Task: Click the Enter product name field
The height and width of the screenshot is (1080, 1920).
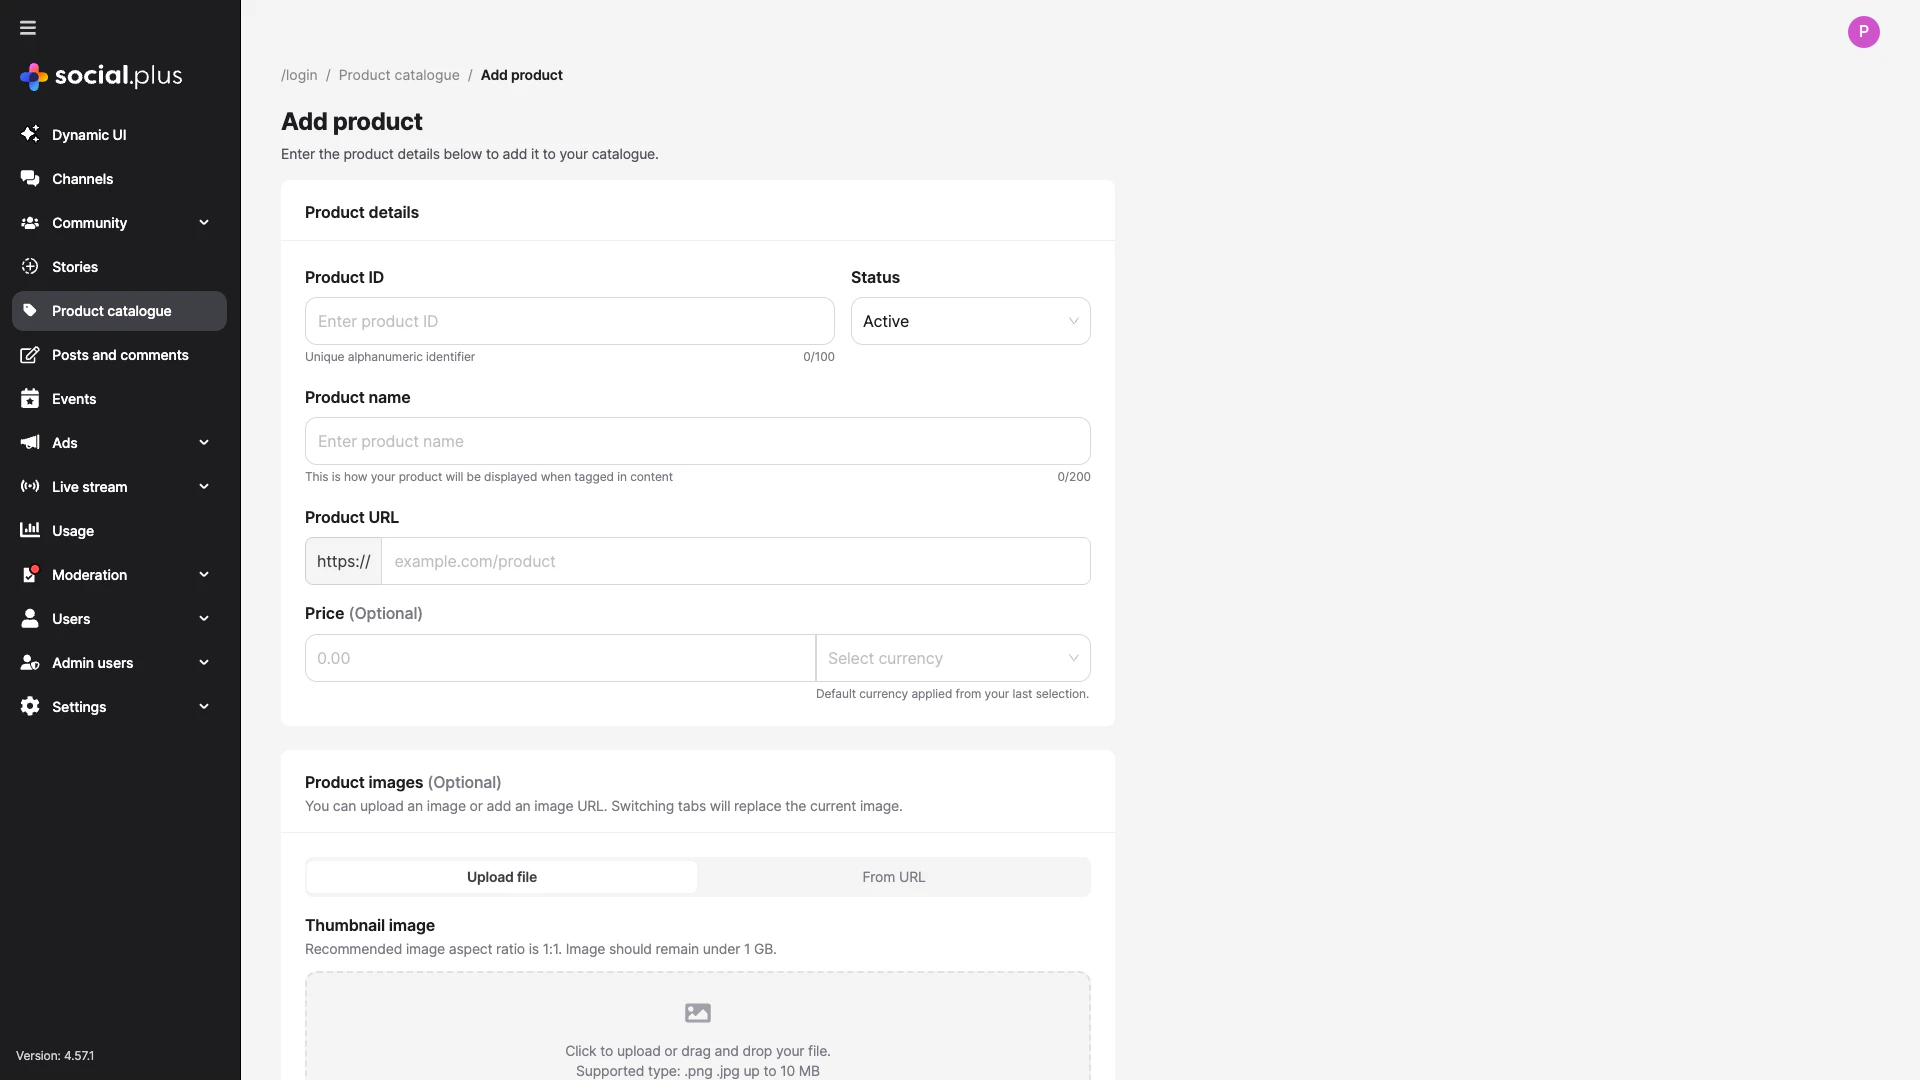Action: 697,441
